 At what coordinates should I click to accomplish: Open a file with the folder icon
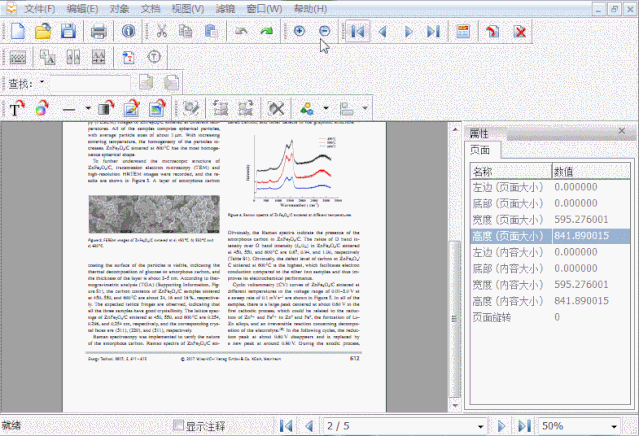pos(44,31)
